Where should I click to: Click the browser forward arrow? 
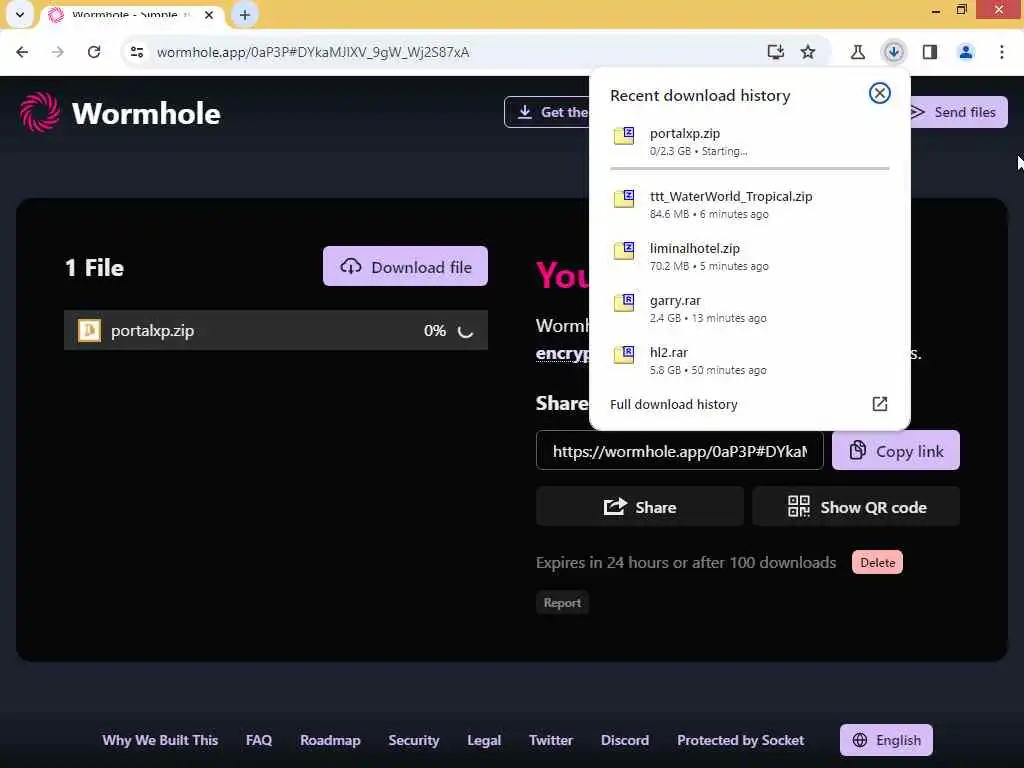57,52
